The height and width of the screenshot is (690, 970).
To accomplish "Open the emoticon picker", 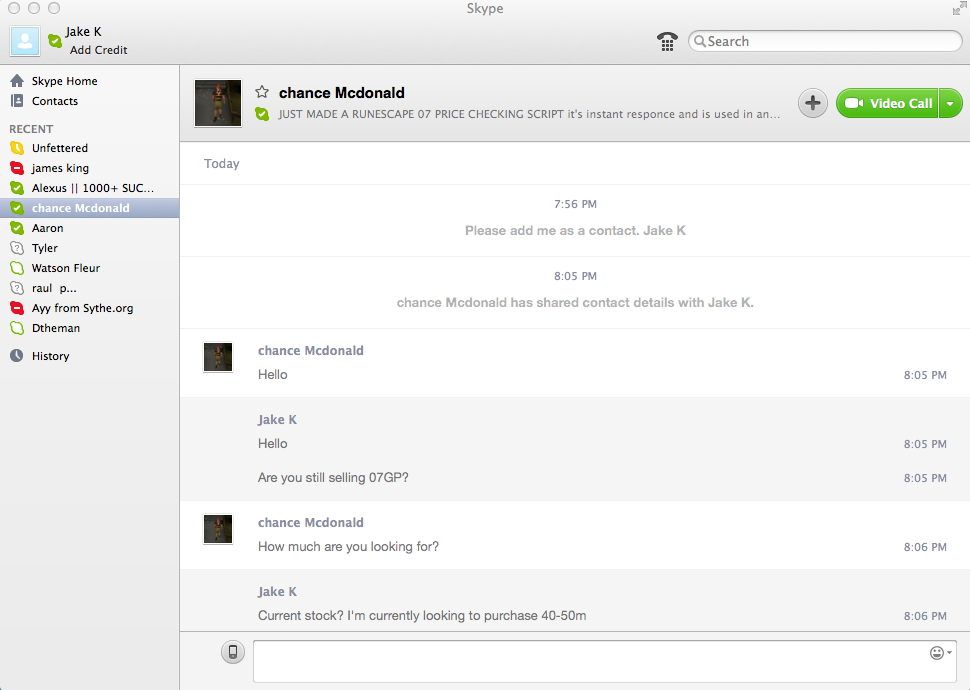I will tap(940, 653).
